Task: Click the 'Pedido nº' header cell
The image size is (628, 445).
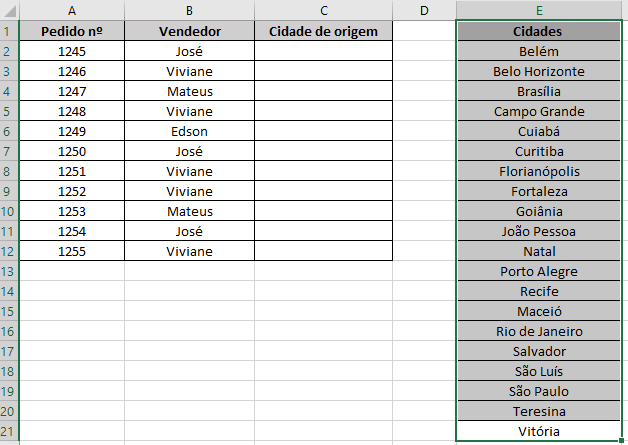Action: click(72, 32)
